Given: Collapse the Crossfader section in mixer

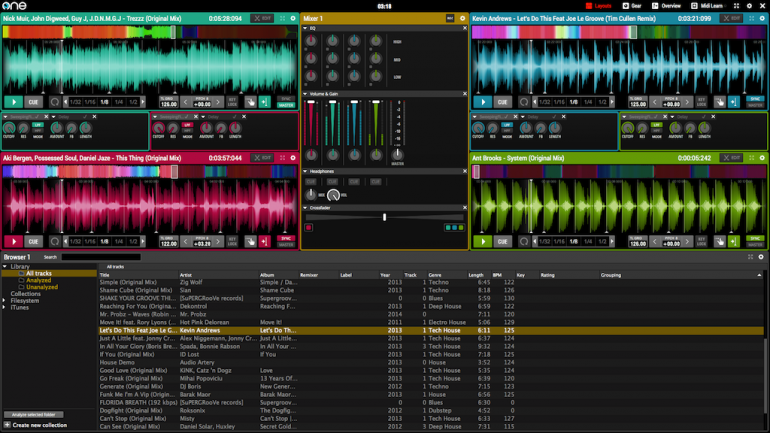Looking at the screenshot, I should point(305,208).
